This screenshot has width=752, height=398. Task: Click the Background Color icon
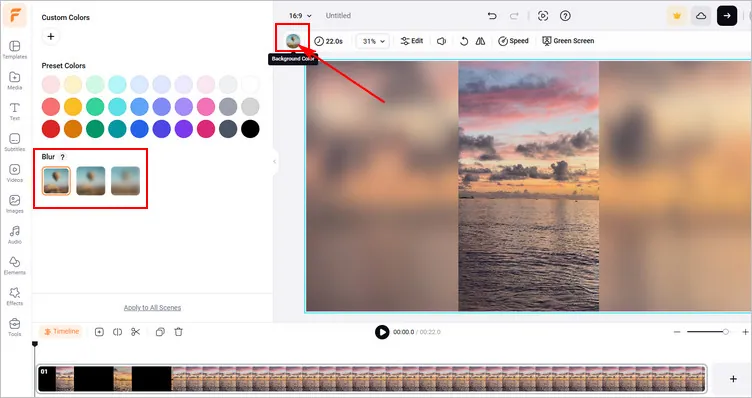(293, 41)
